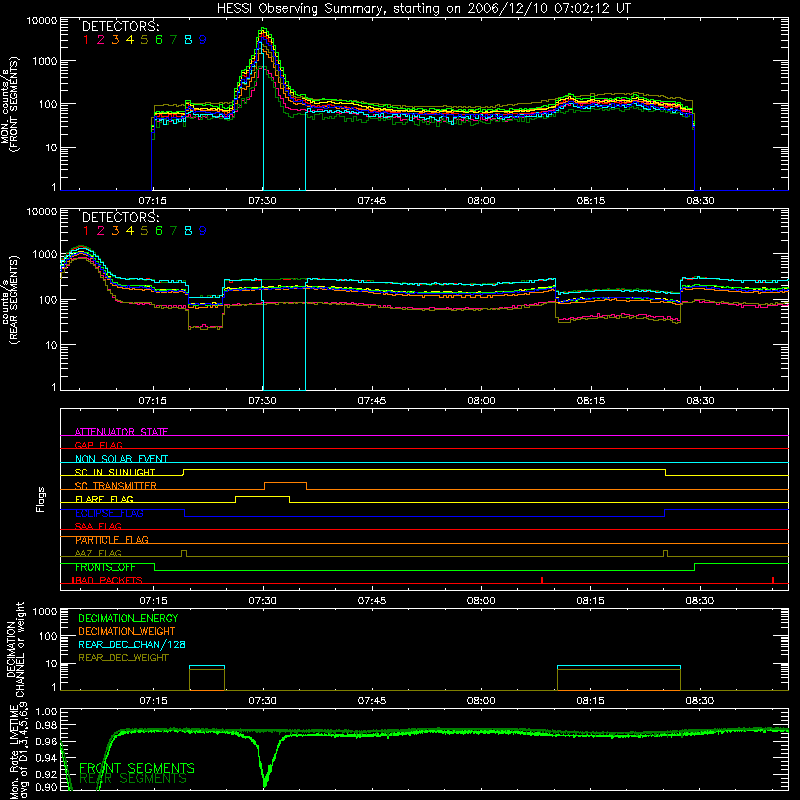Screen dimensions: 800x800
Task: Click the REAR_DEC_CHAN/128 legend entry
Action: pyautogui.click(x=132, y=644)
